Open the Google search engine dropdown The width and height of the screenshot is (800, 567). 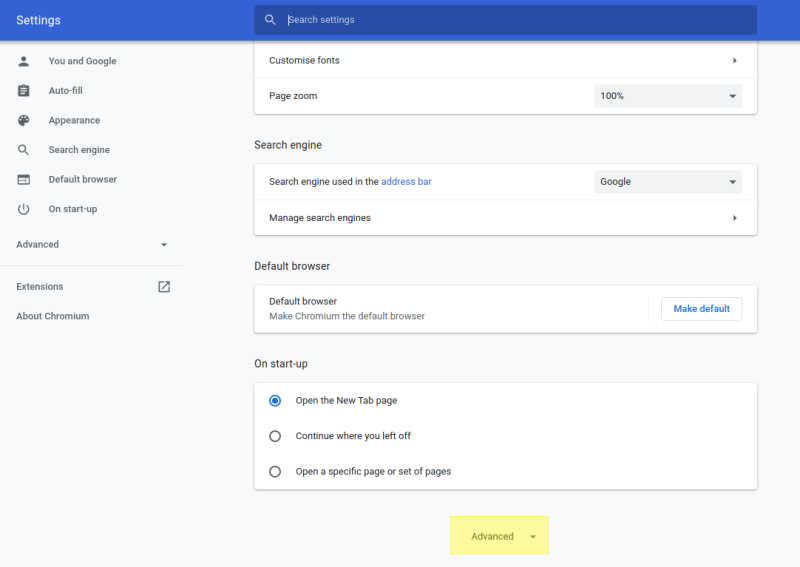point(668,182)
